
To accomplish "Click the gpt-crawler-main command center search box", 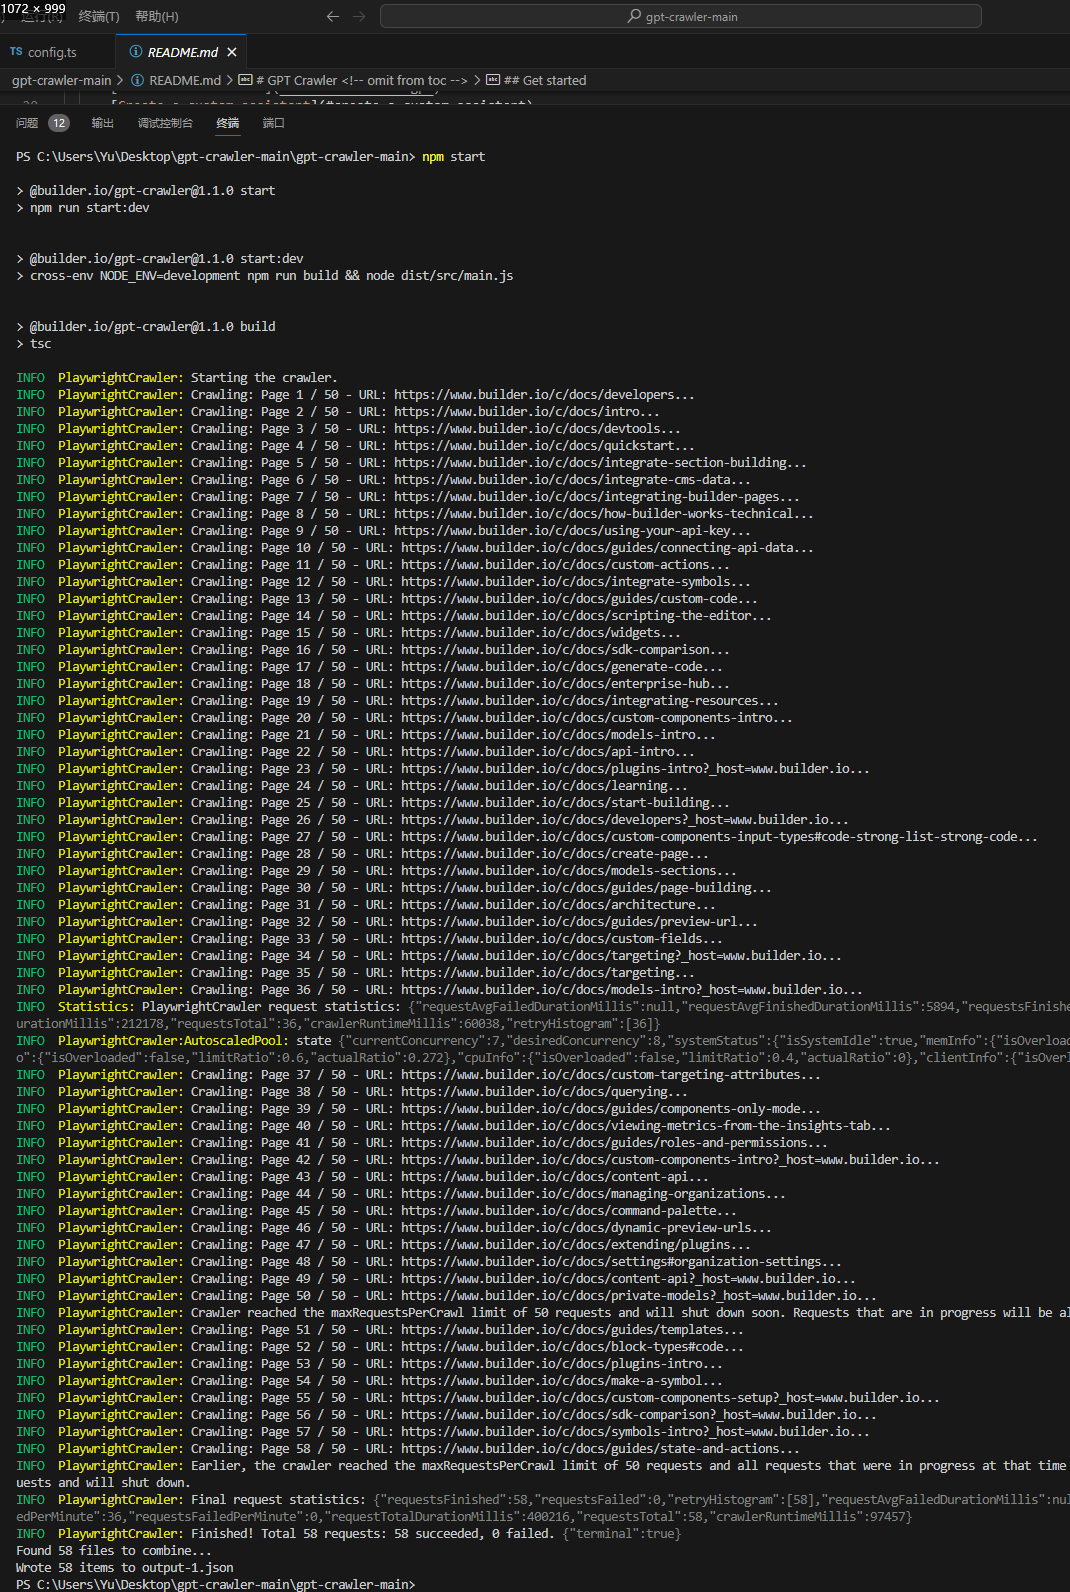I will (x=681, y=16).
